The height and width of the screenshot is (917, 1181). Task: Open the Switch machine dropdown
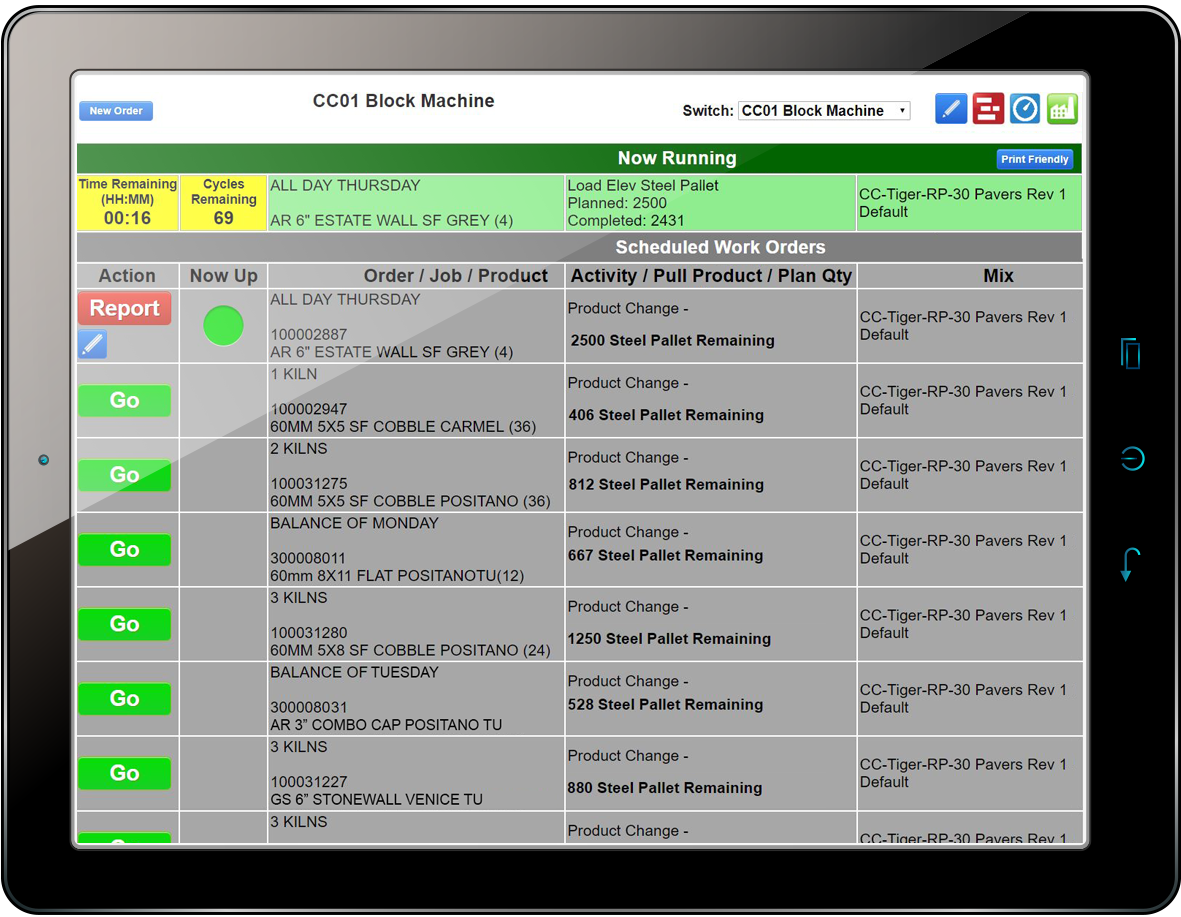click(824, 111)
